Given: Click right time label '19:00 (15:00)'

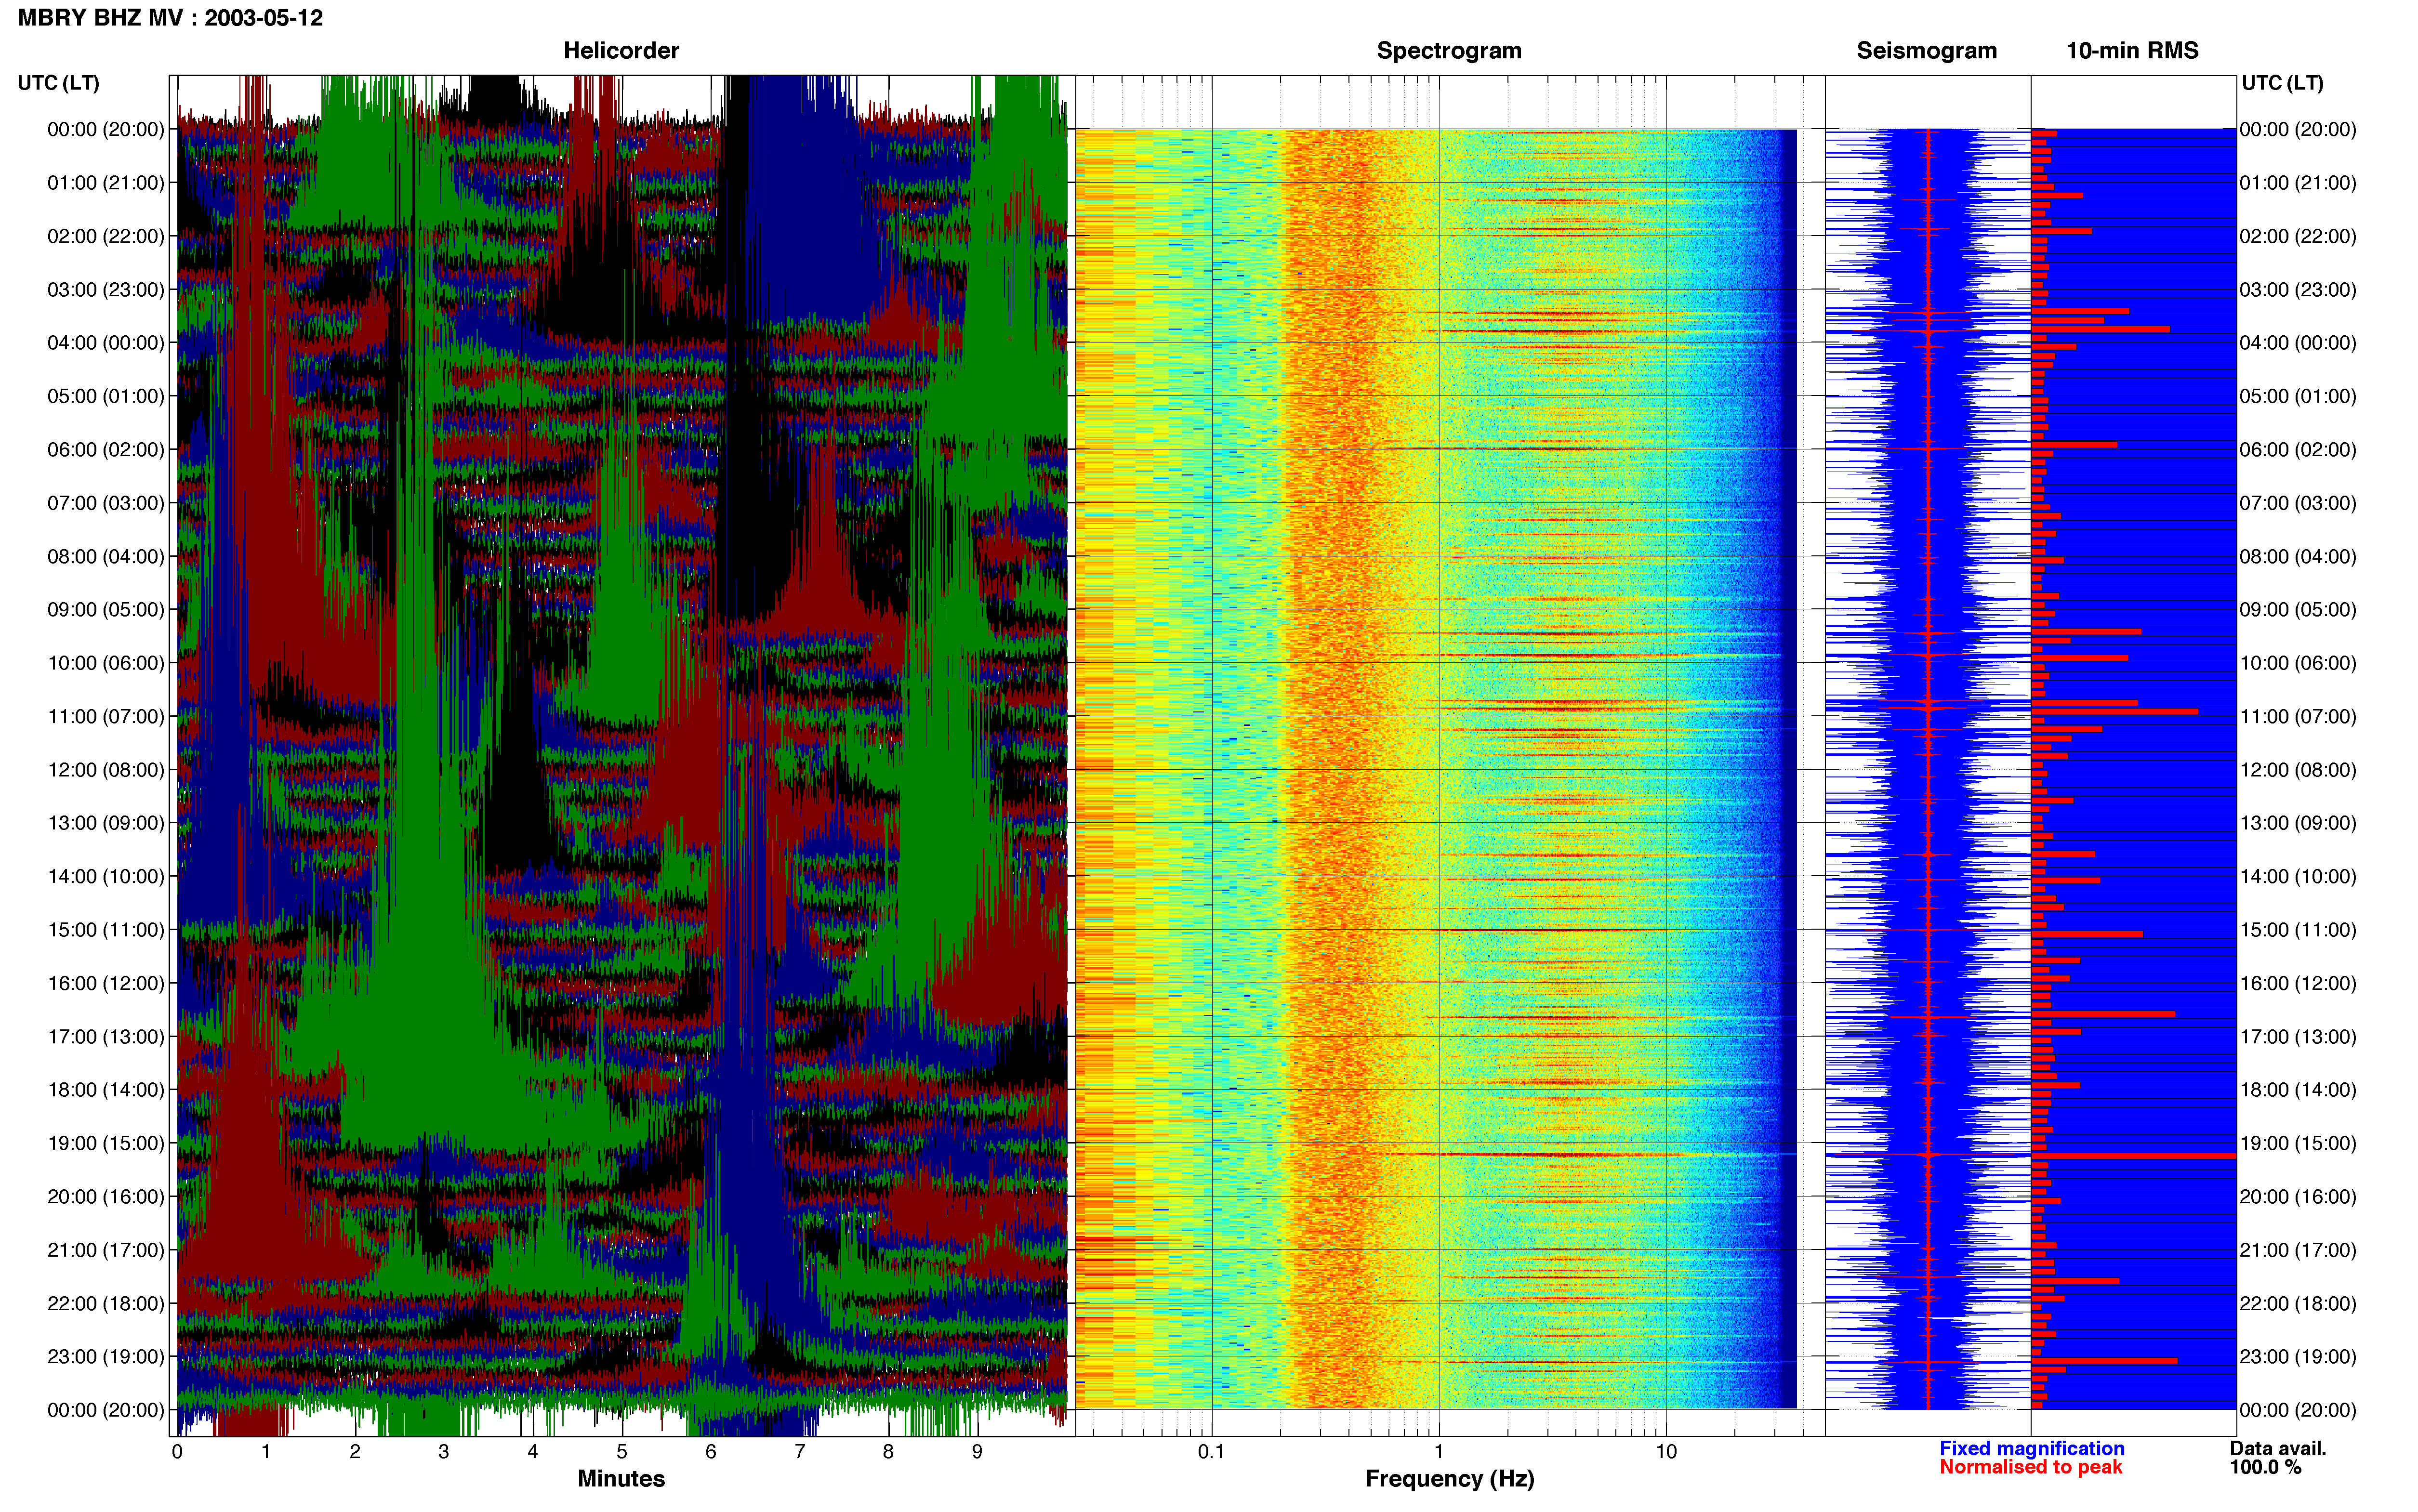Looking at the screenshot, I should click(2298, 1143).
